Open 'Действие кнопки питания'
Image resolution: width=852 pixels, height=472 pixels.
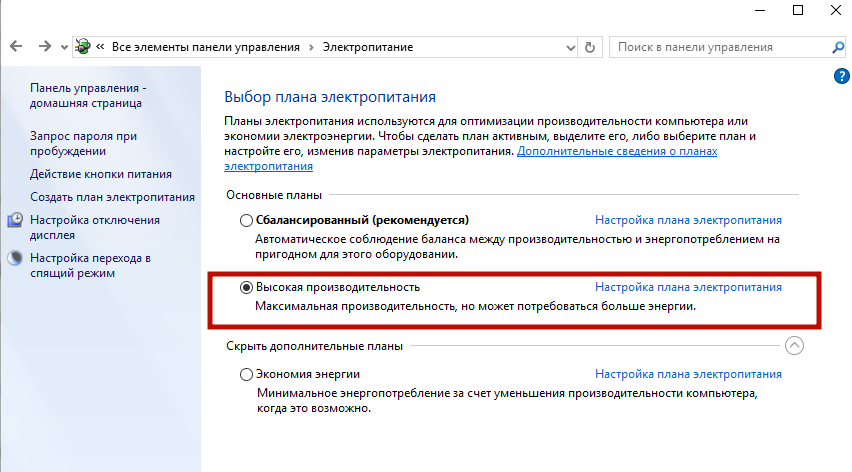click(x=101, y=174)
